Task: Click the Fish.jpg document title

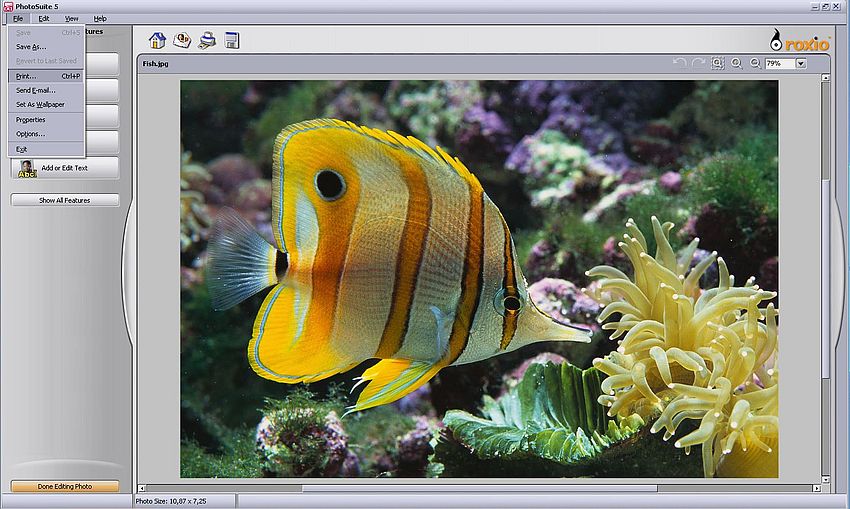Action: pyautogui.click(x=156, y=63)
